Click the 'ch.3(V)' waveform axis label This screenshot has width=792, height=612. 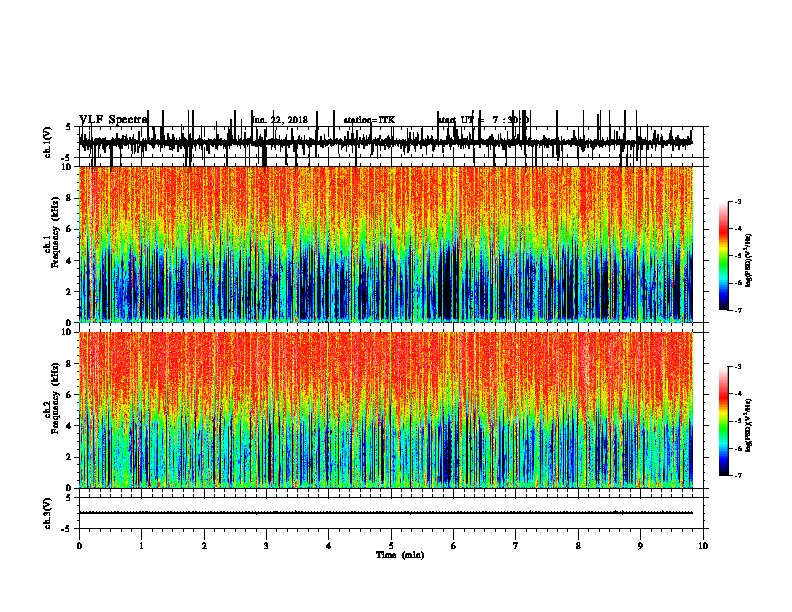[48, 513]
